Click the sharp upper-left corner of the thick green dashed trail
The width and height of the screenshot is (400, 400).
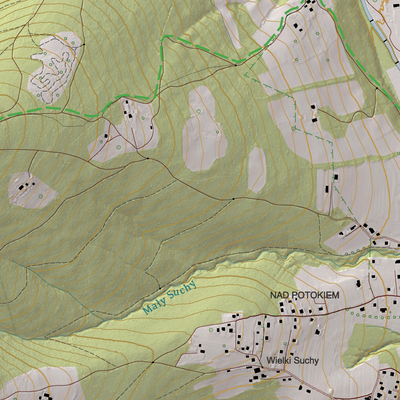click(163, 37)
